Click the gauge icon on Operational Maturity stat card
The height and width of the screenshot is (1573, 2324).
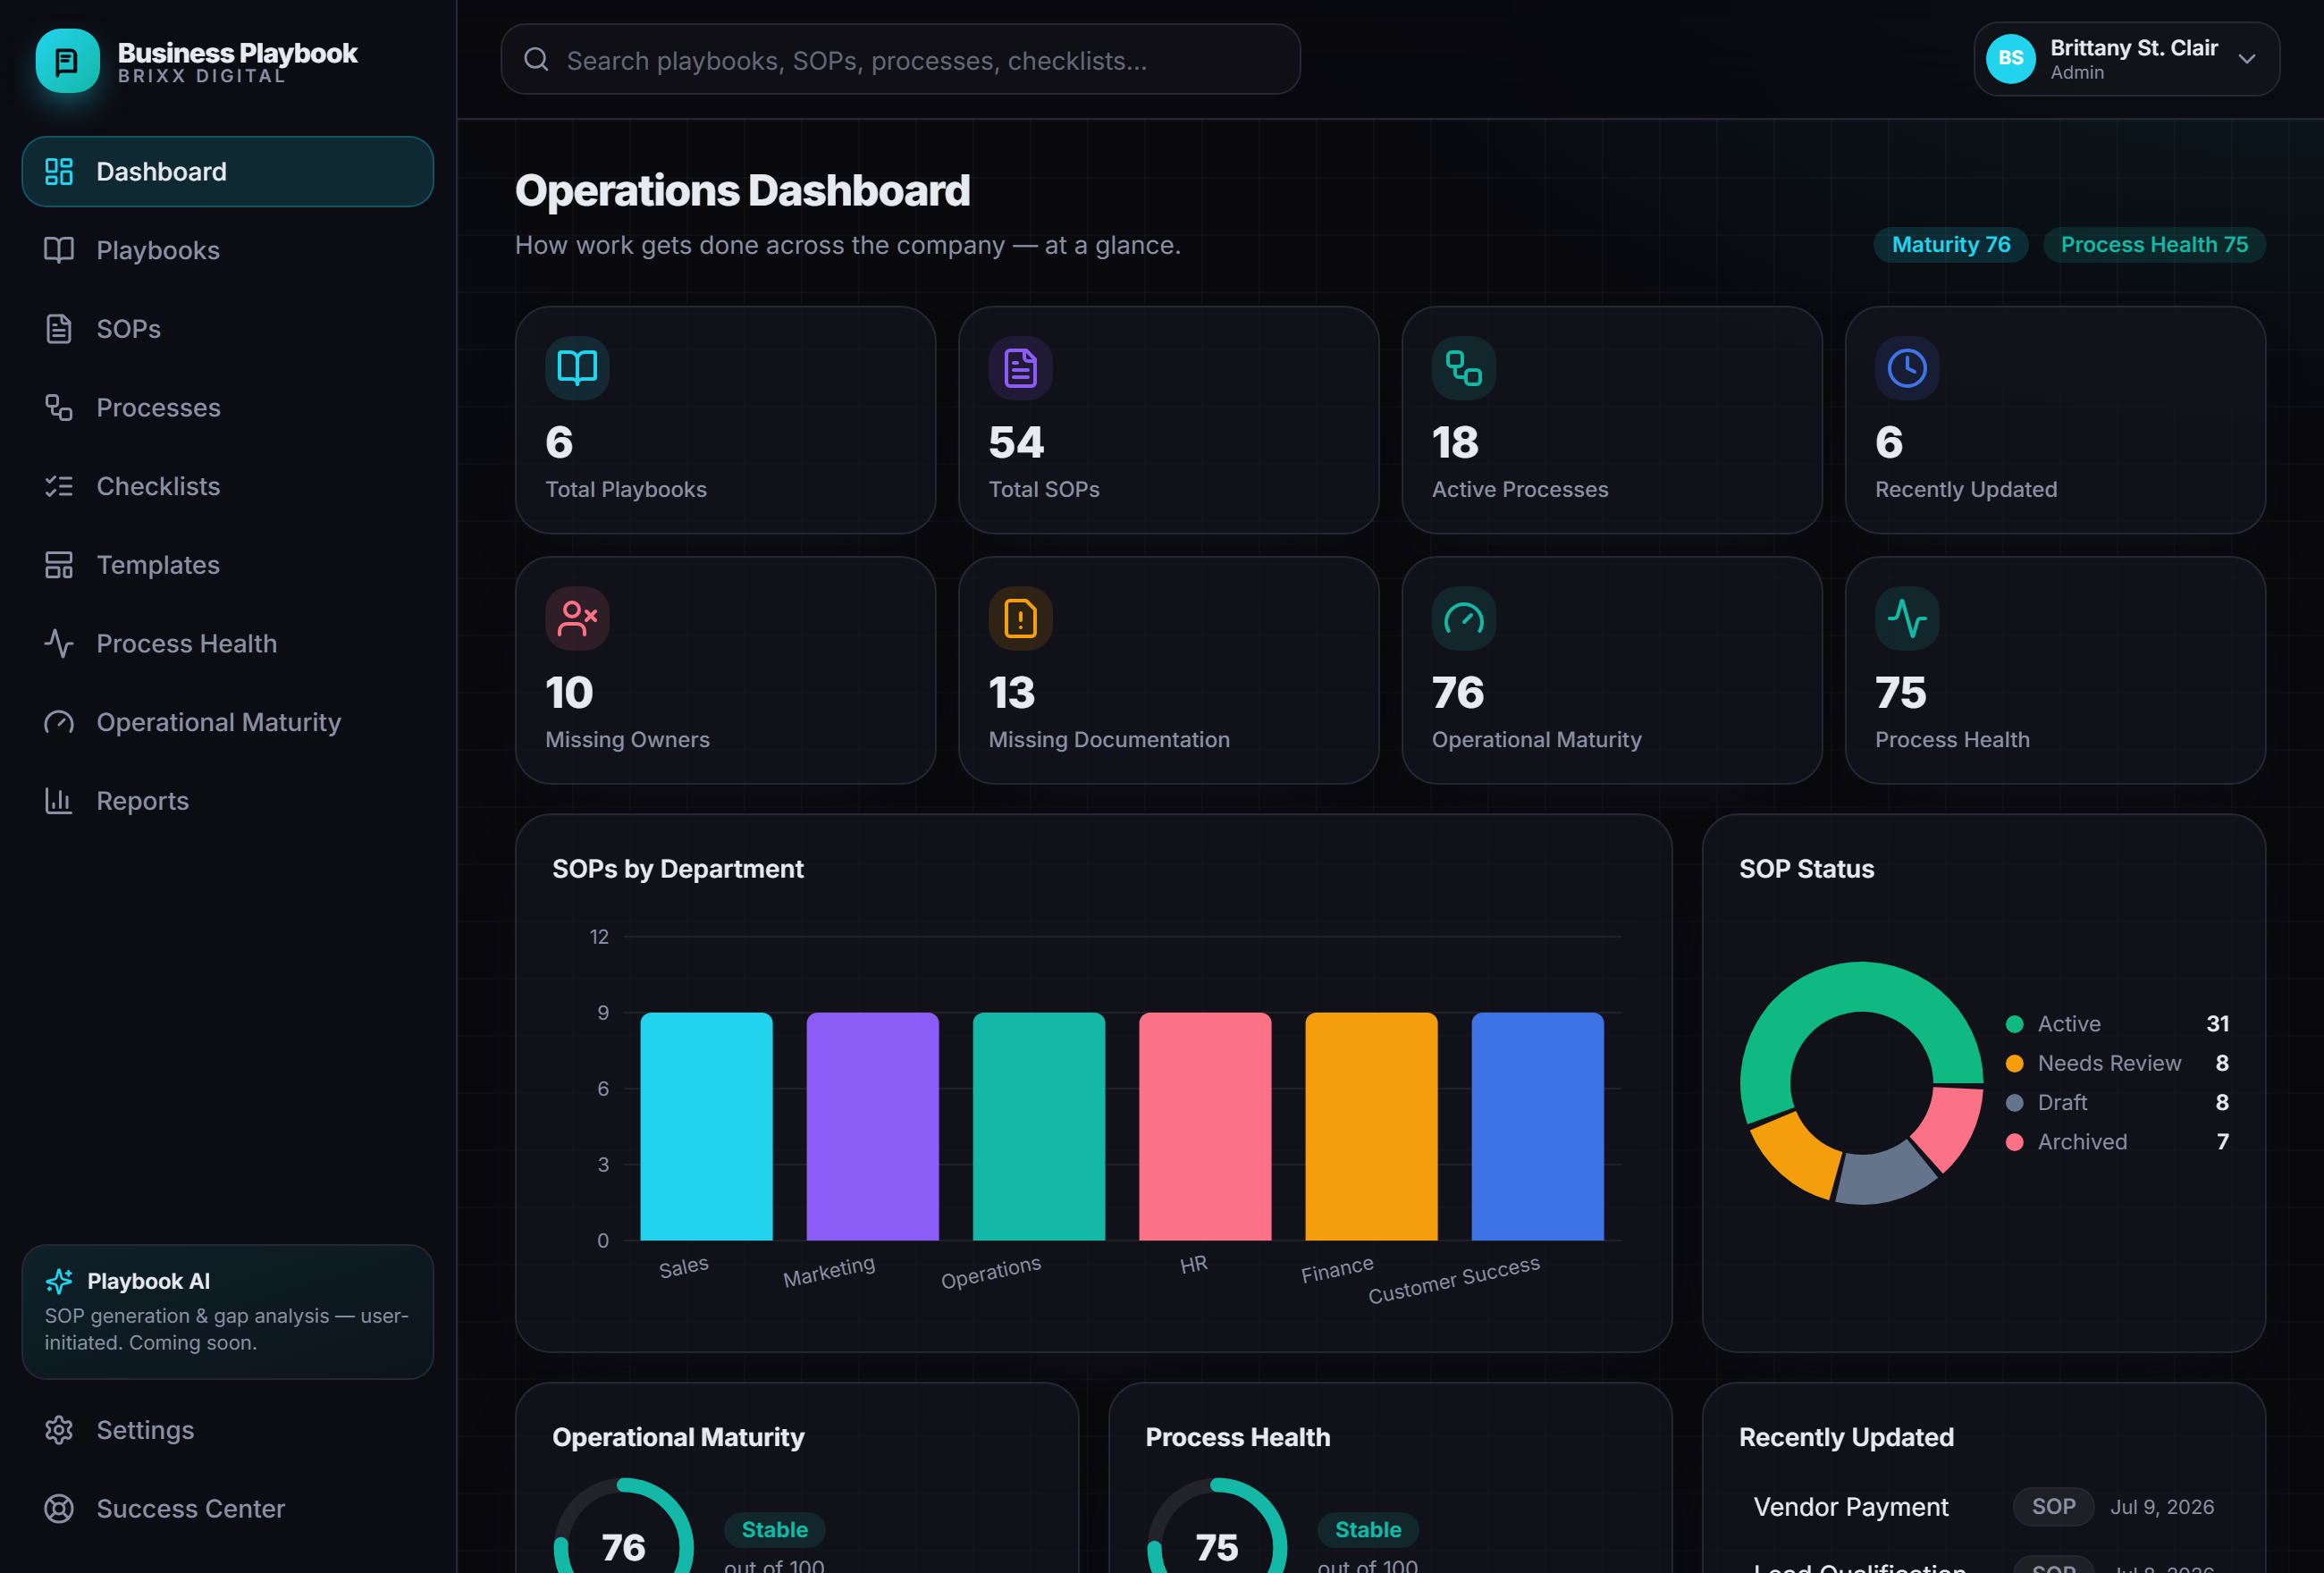pyautogui.click(x=1464, y=618)
